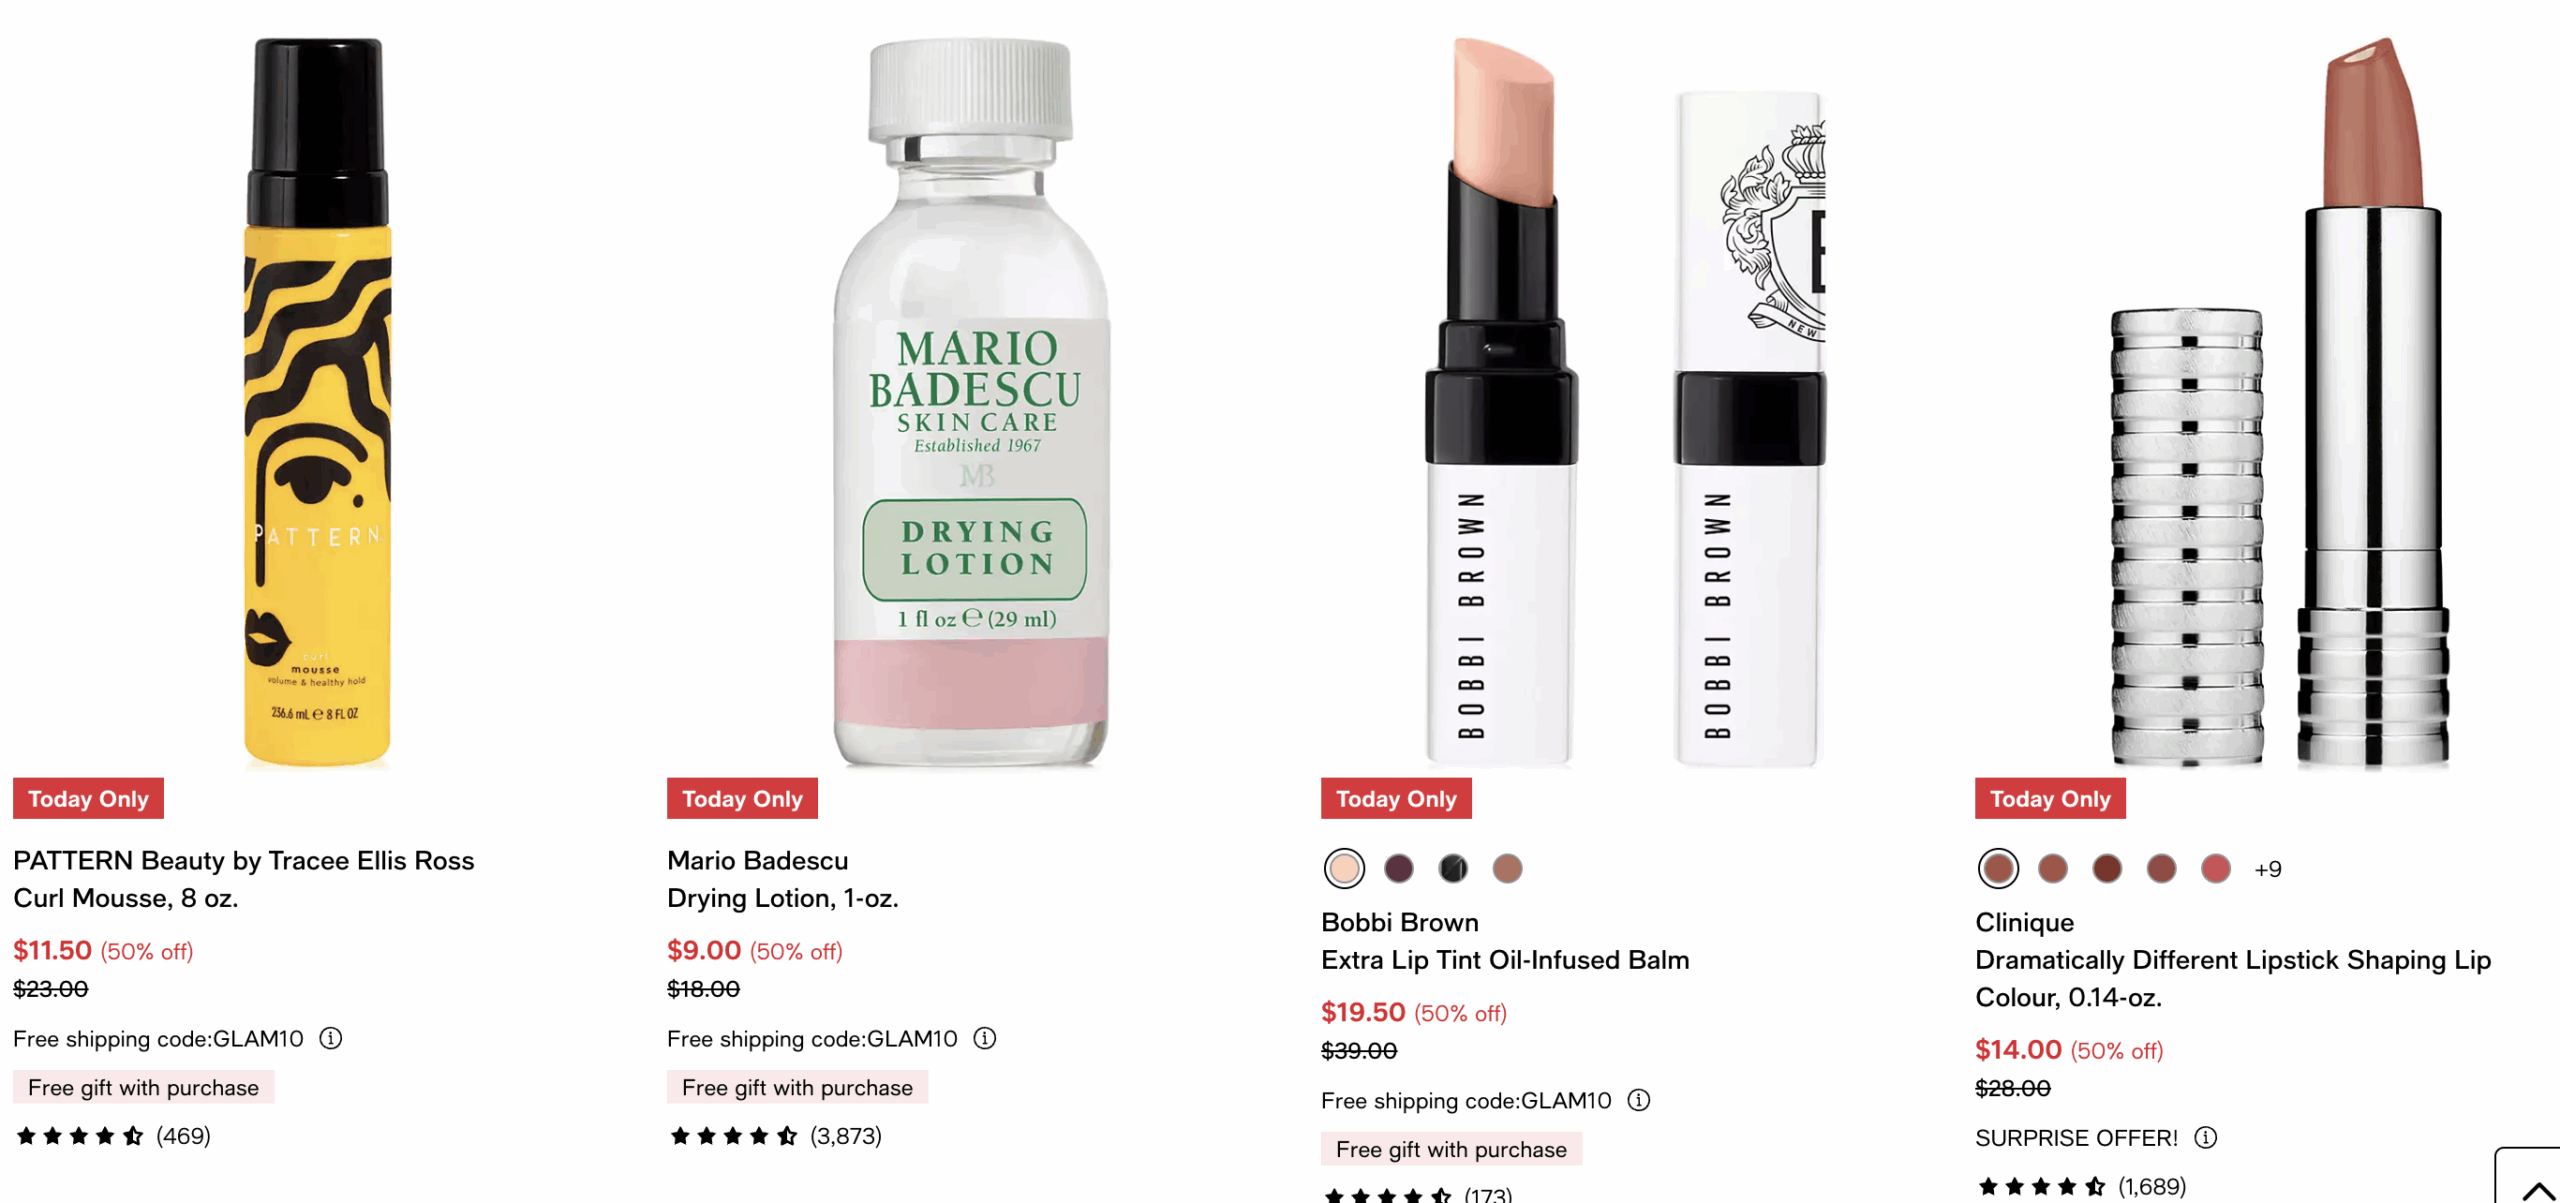Expand the +9 more Clinique colors
This screenshot has width=2560, height=1203.
point(2268,869)
